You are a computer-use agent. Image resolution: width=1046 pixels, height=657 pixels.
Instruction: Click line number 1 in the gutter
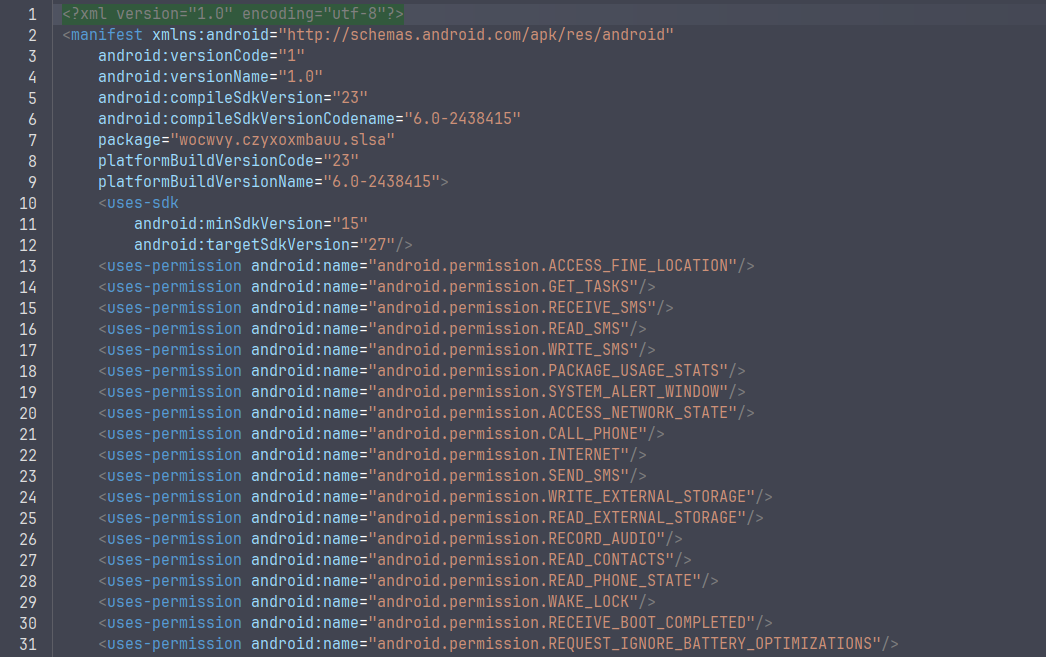[x=32, y=14]
